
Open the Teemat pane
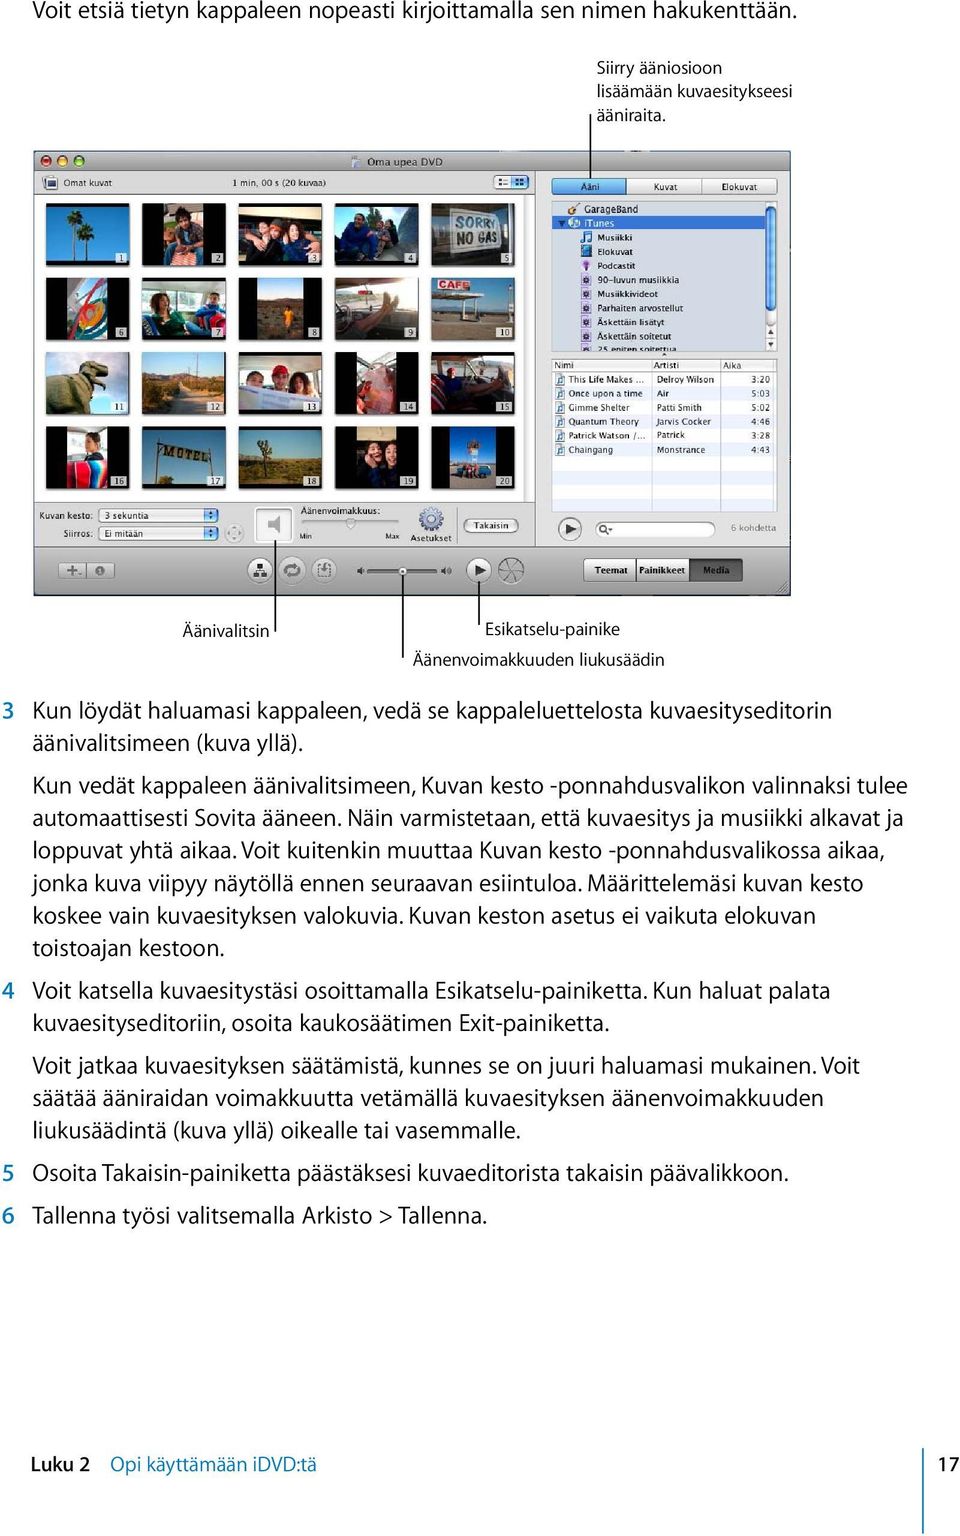pyautogui.click(x=610, y=570)
